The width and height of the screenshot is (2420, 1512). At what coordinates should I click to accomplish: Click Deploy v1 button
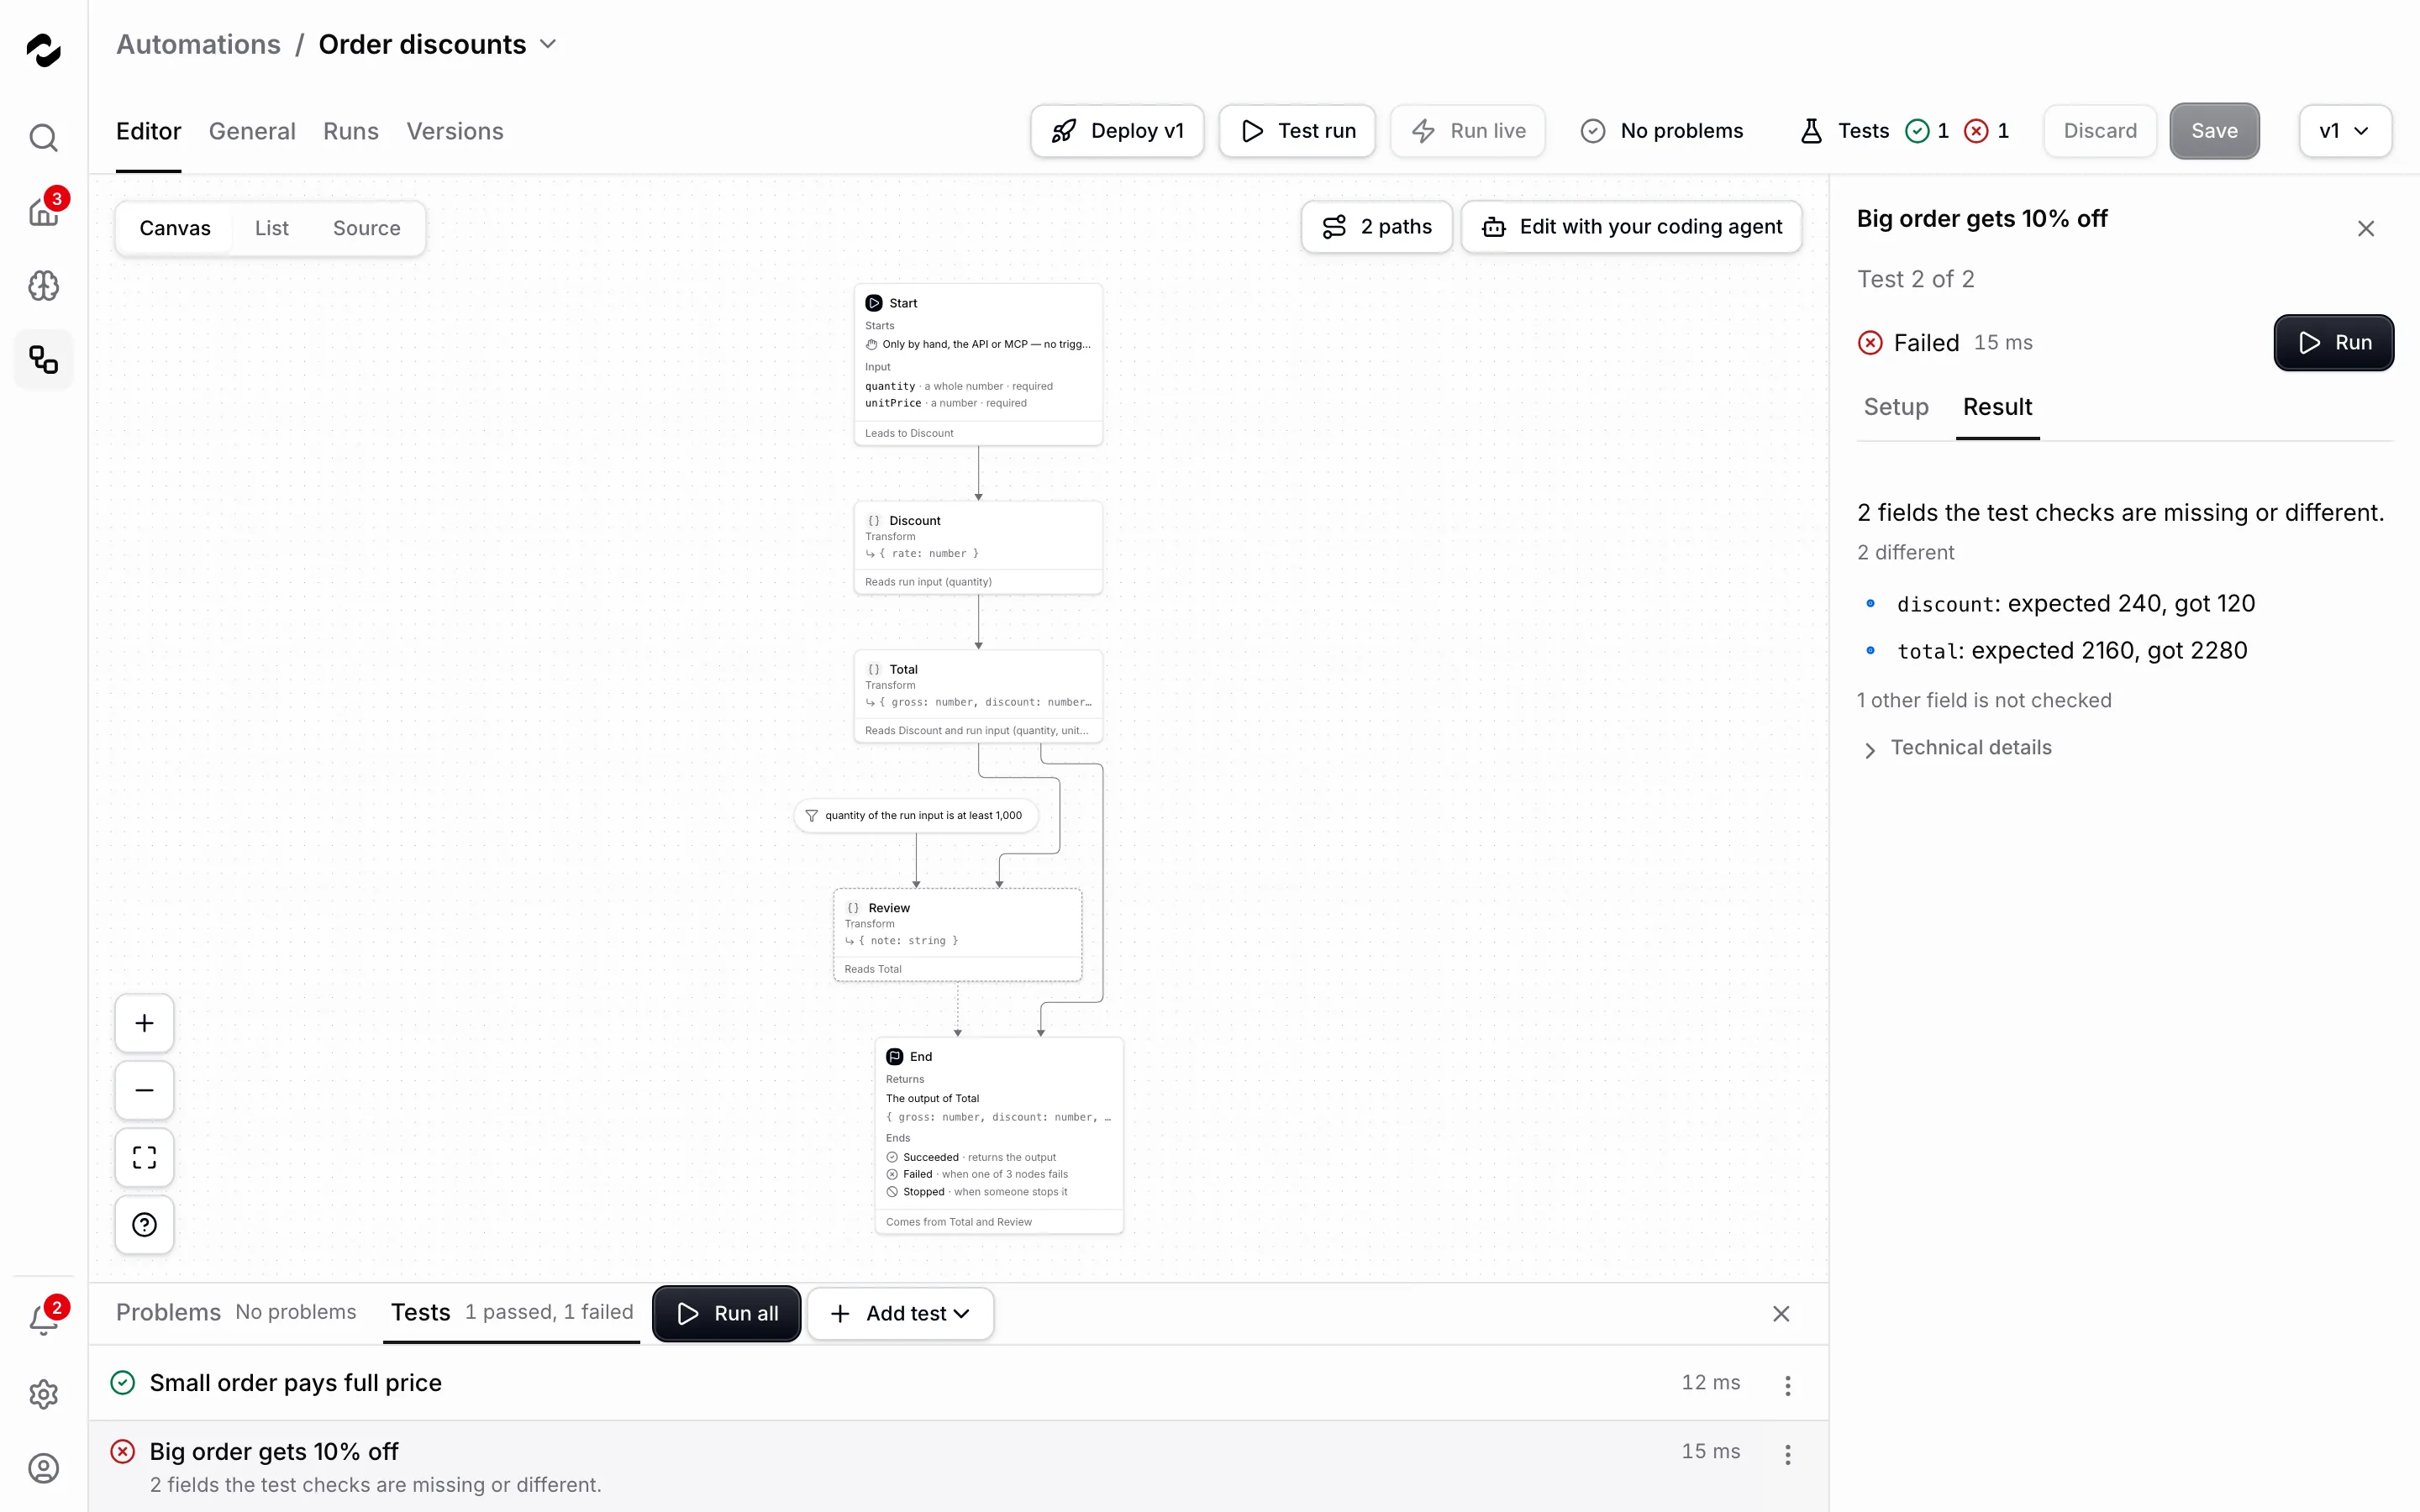[x=1117, y=131]
